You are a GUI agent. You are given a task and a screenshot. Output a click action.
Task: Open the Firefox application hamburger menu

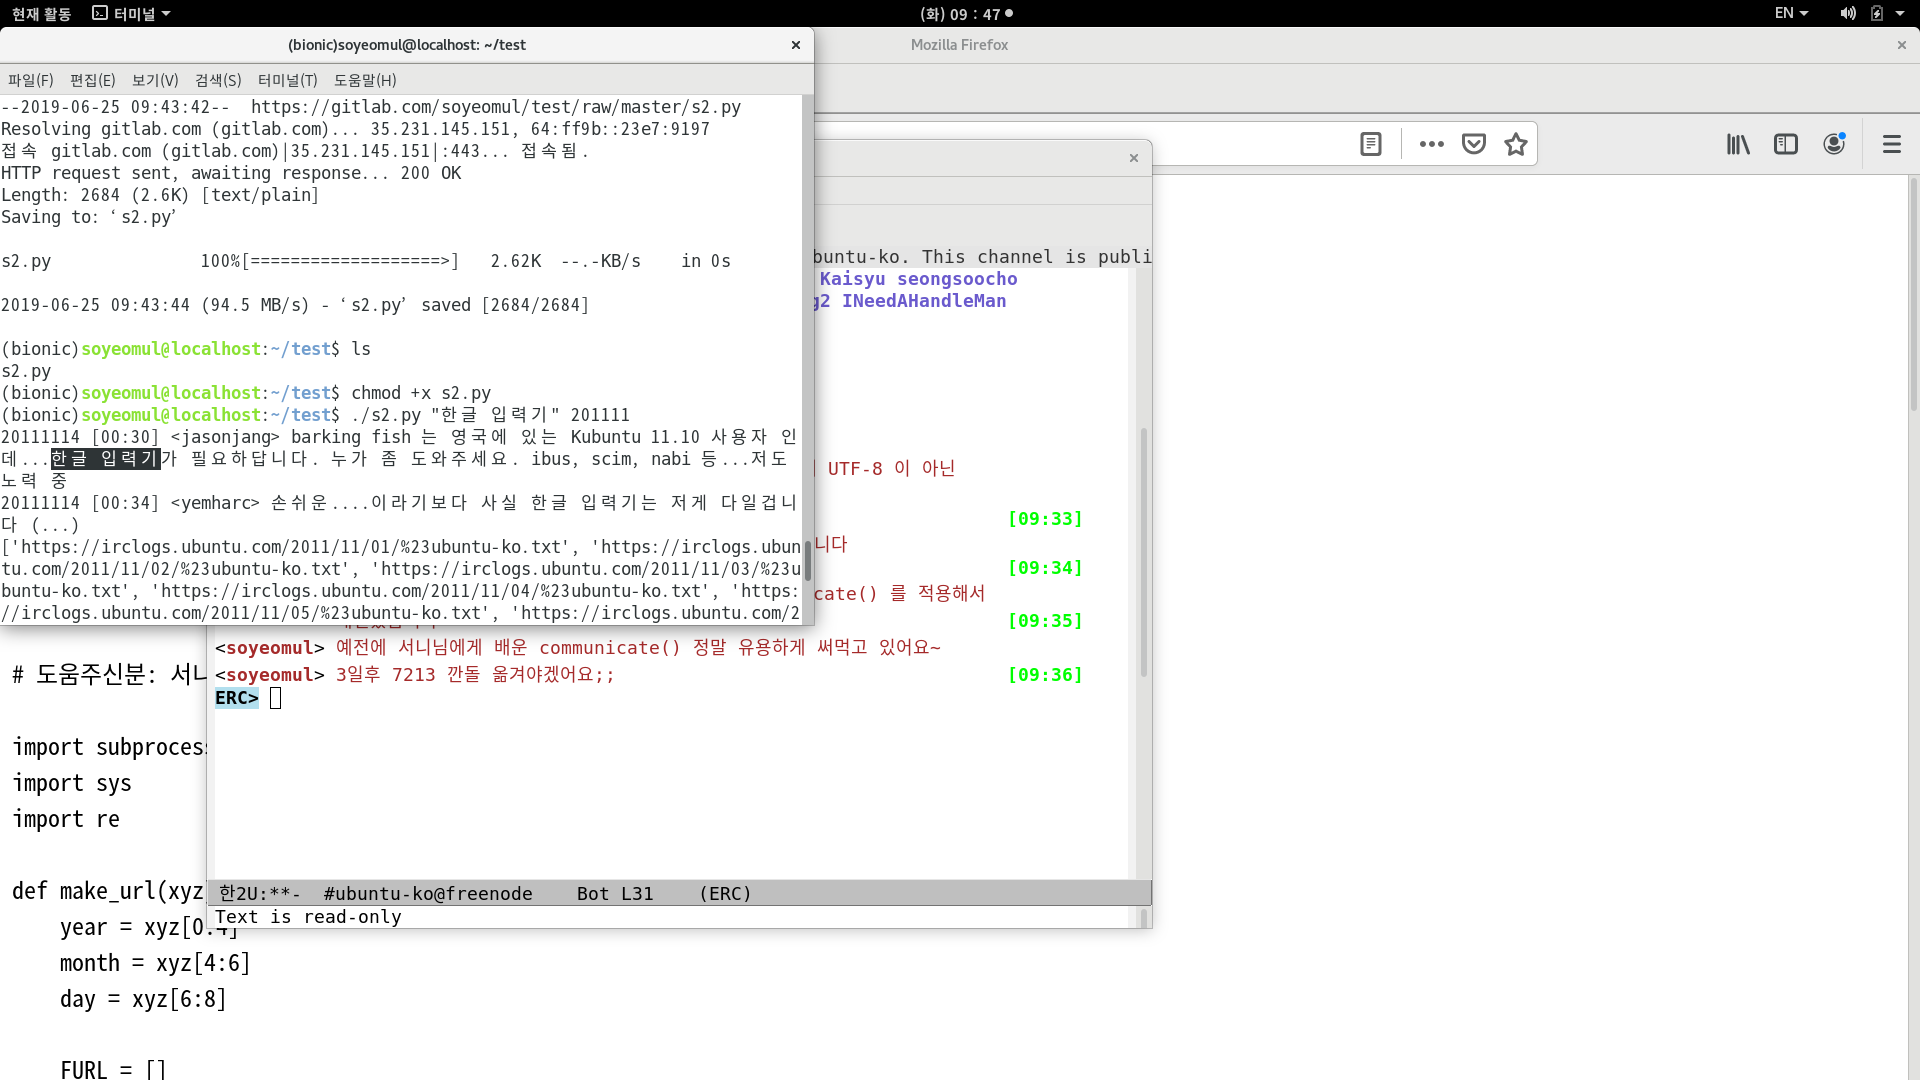[1892, 144]
